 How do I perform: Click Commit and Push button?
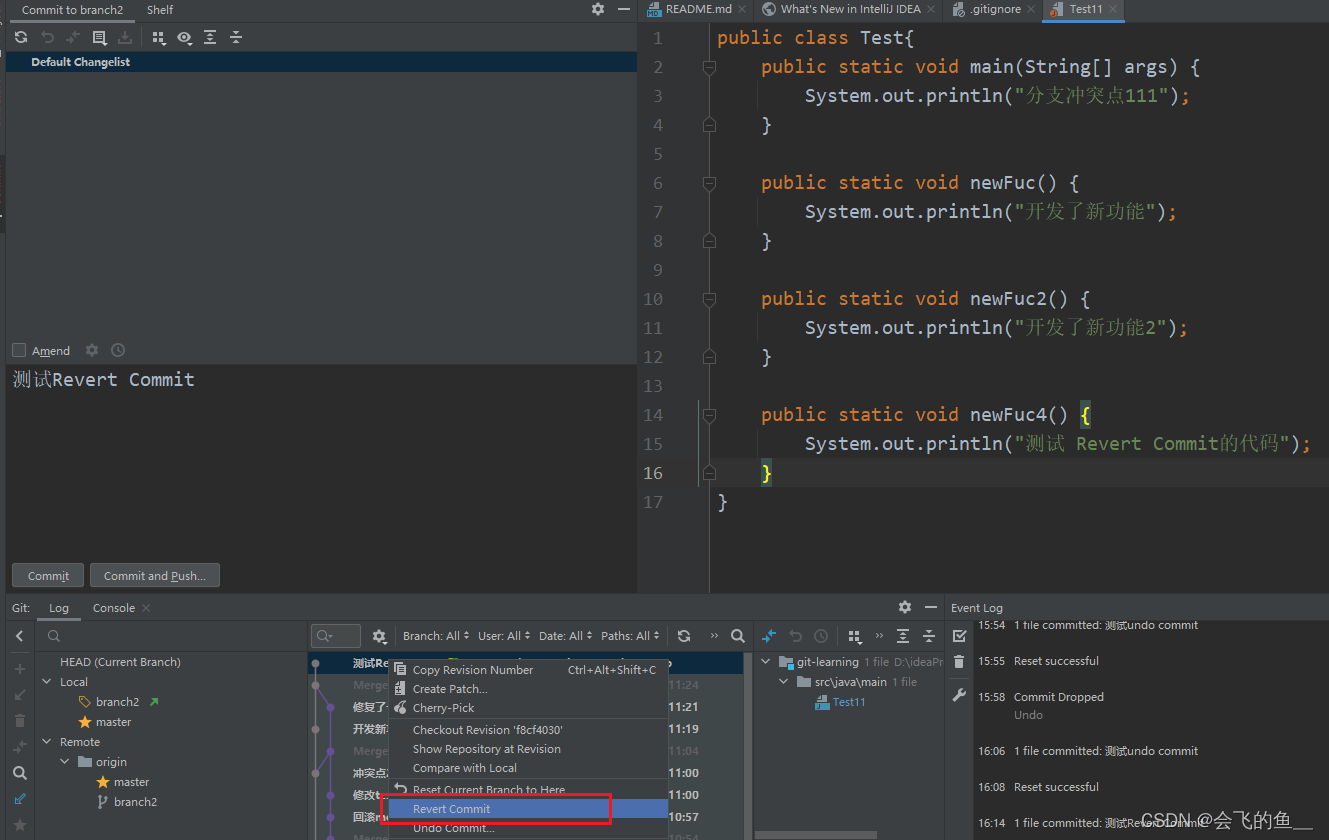[x=155, y=576]
